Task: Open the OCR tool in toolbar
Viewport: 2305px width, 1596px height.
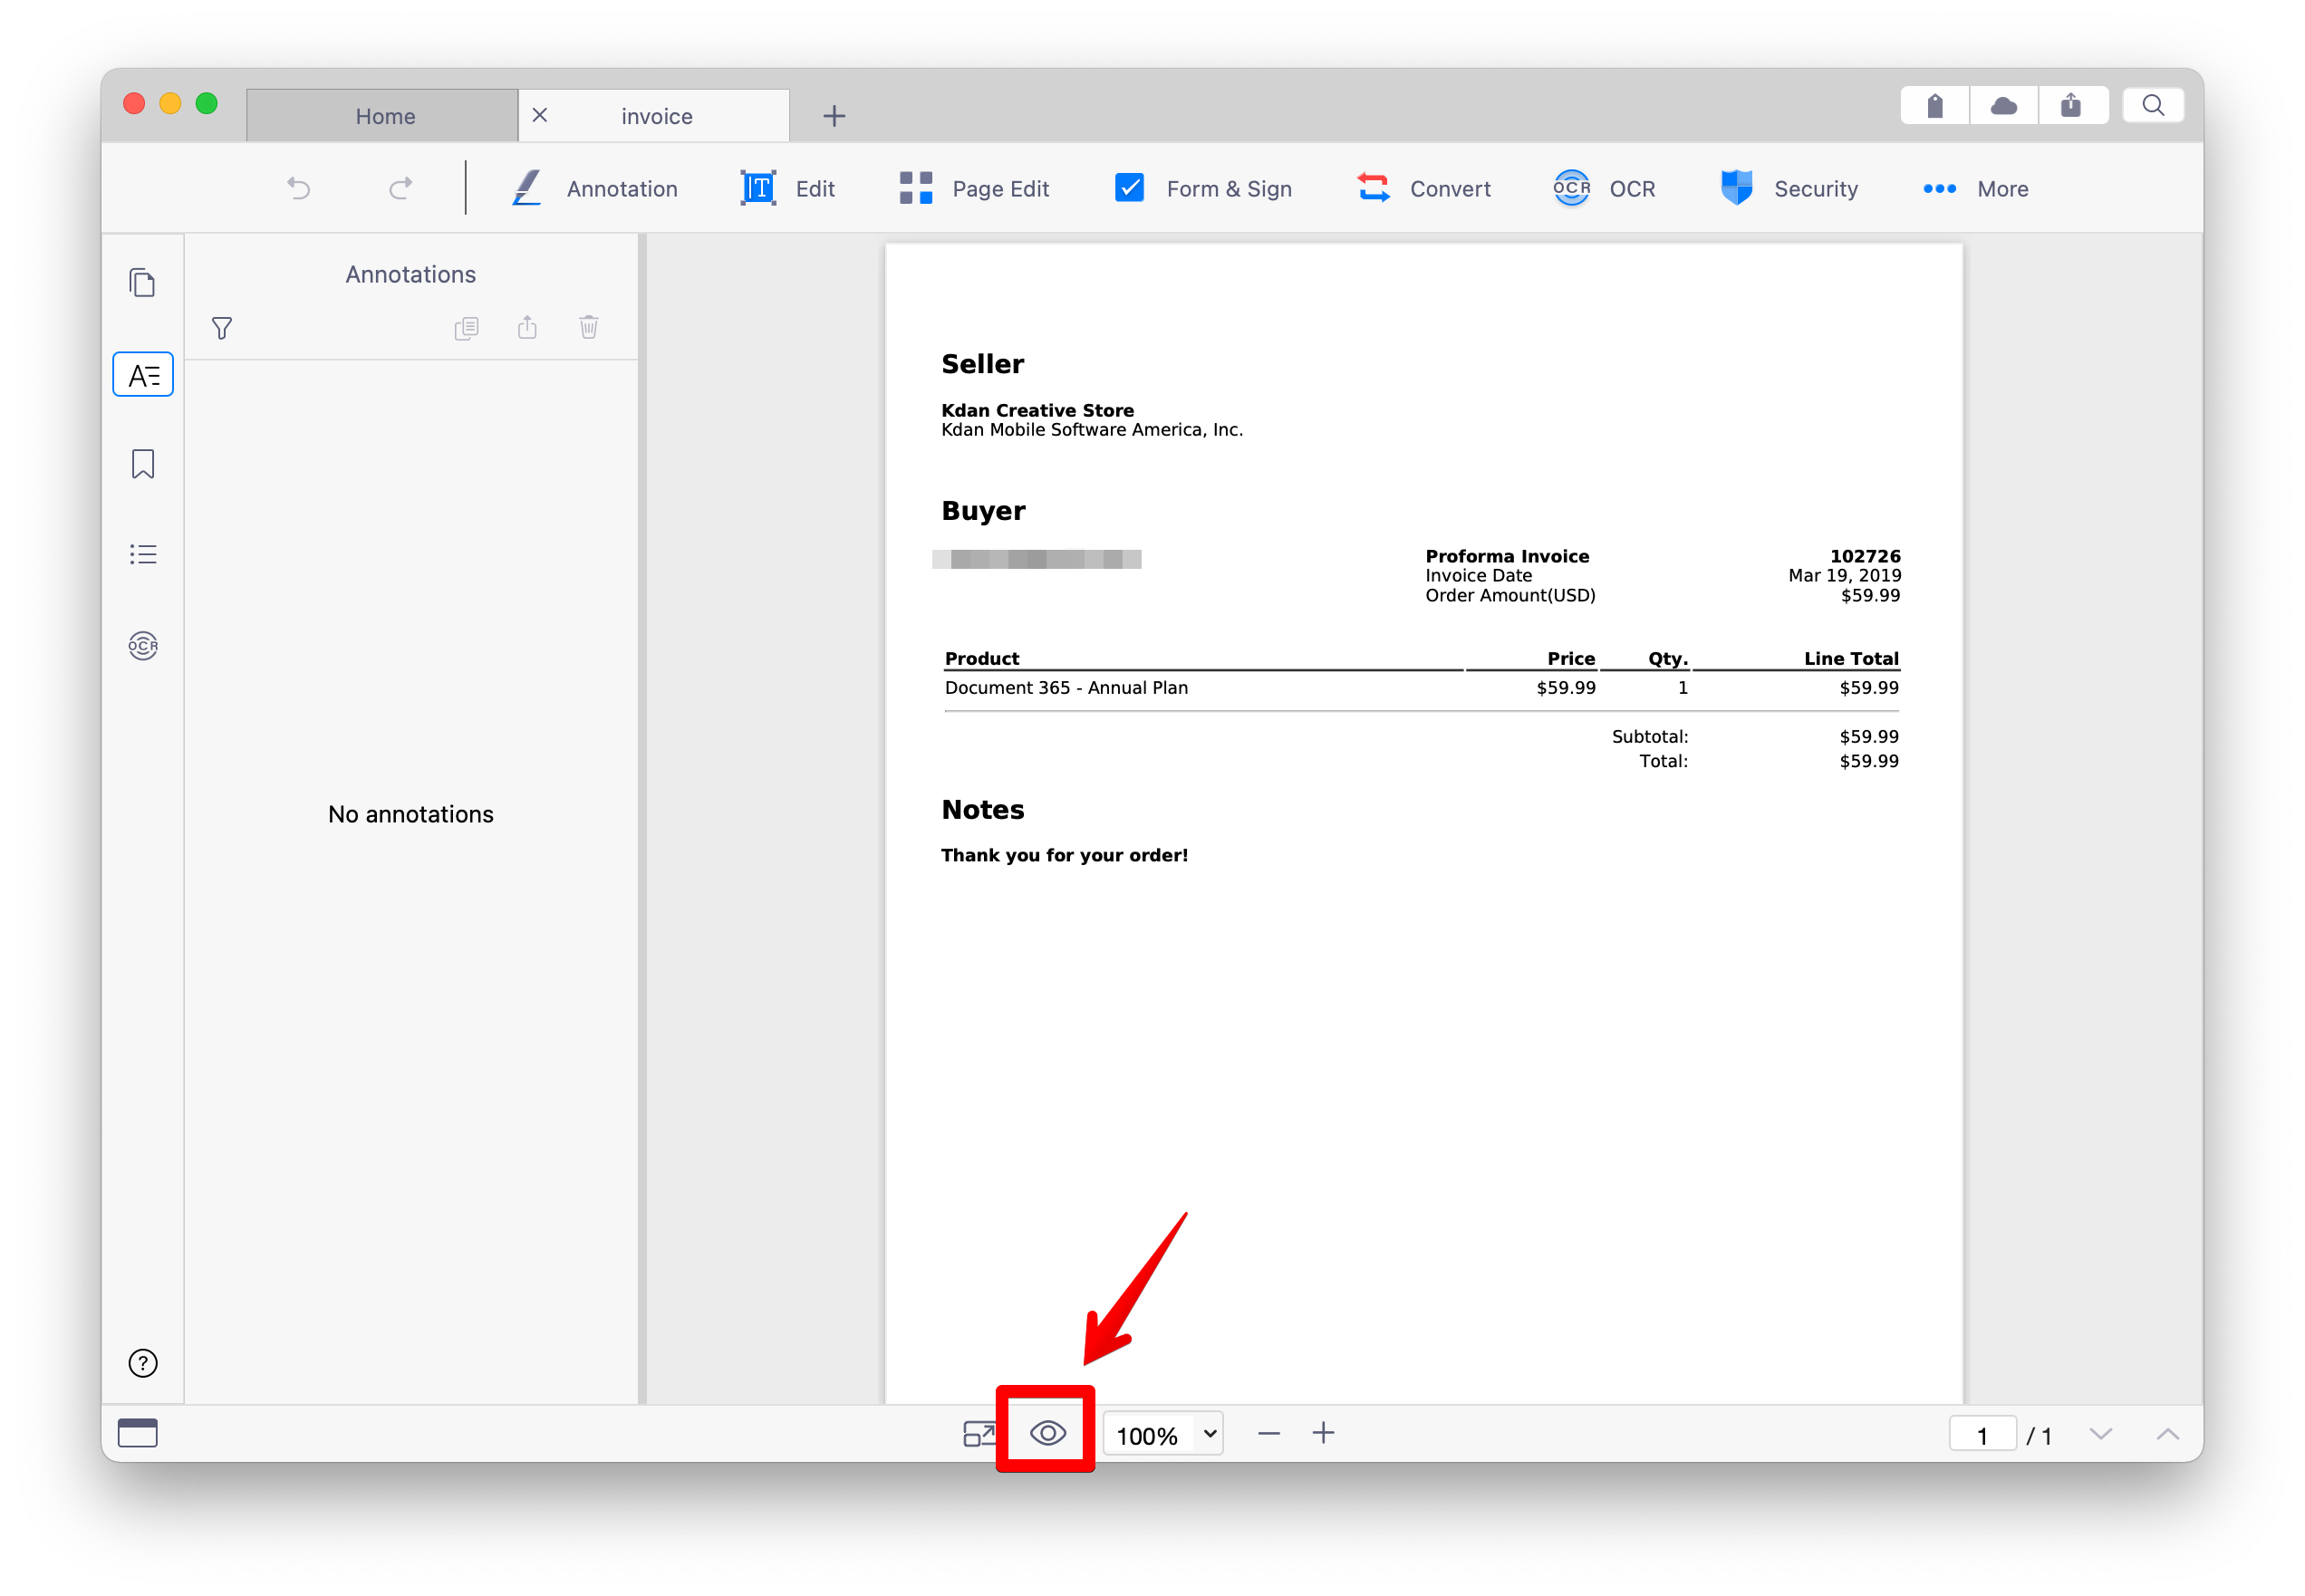Action: [x=1604, y=188]
